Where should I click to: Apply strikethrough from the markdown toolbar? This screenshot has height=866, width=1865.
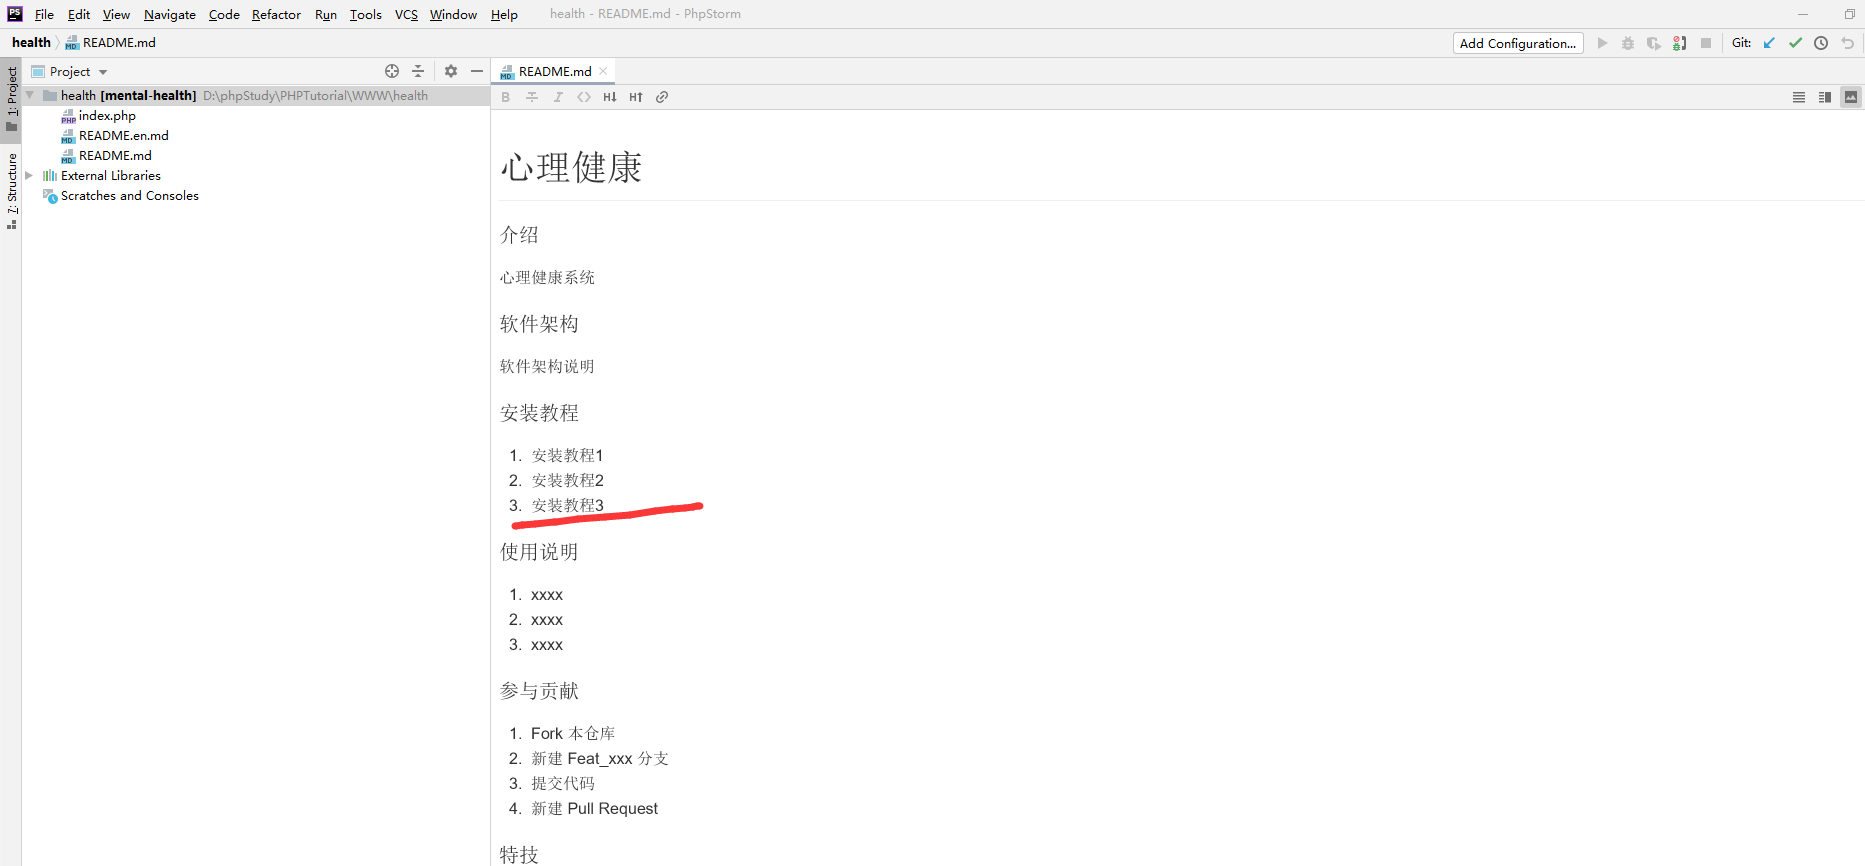(532, 97)
